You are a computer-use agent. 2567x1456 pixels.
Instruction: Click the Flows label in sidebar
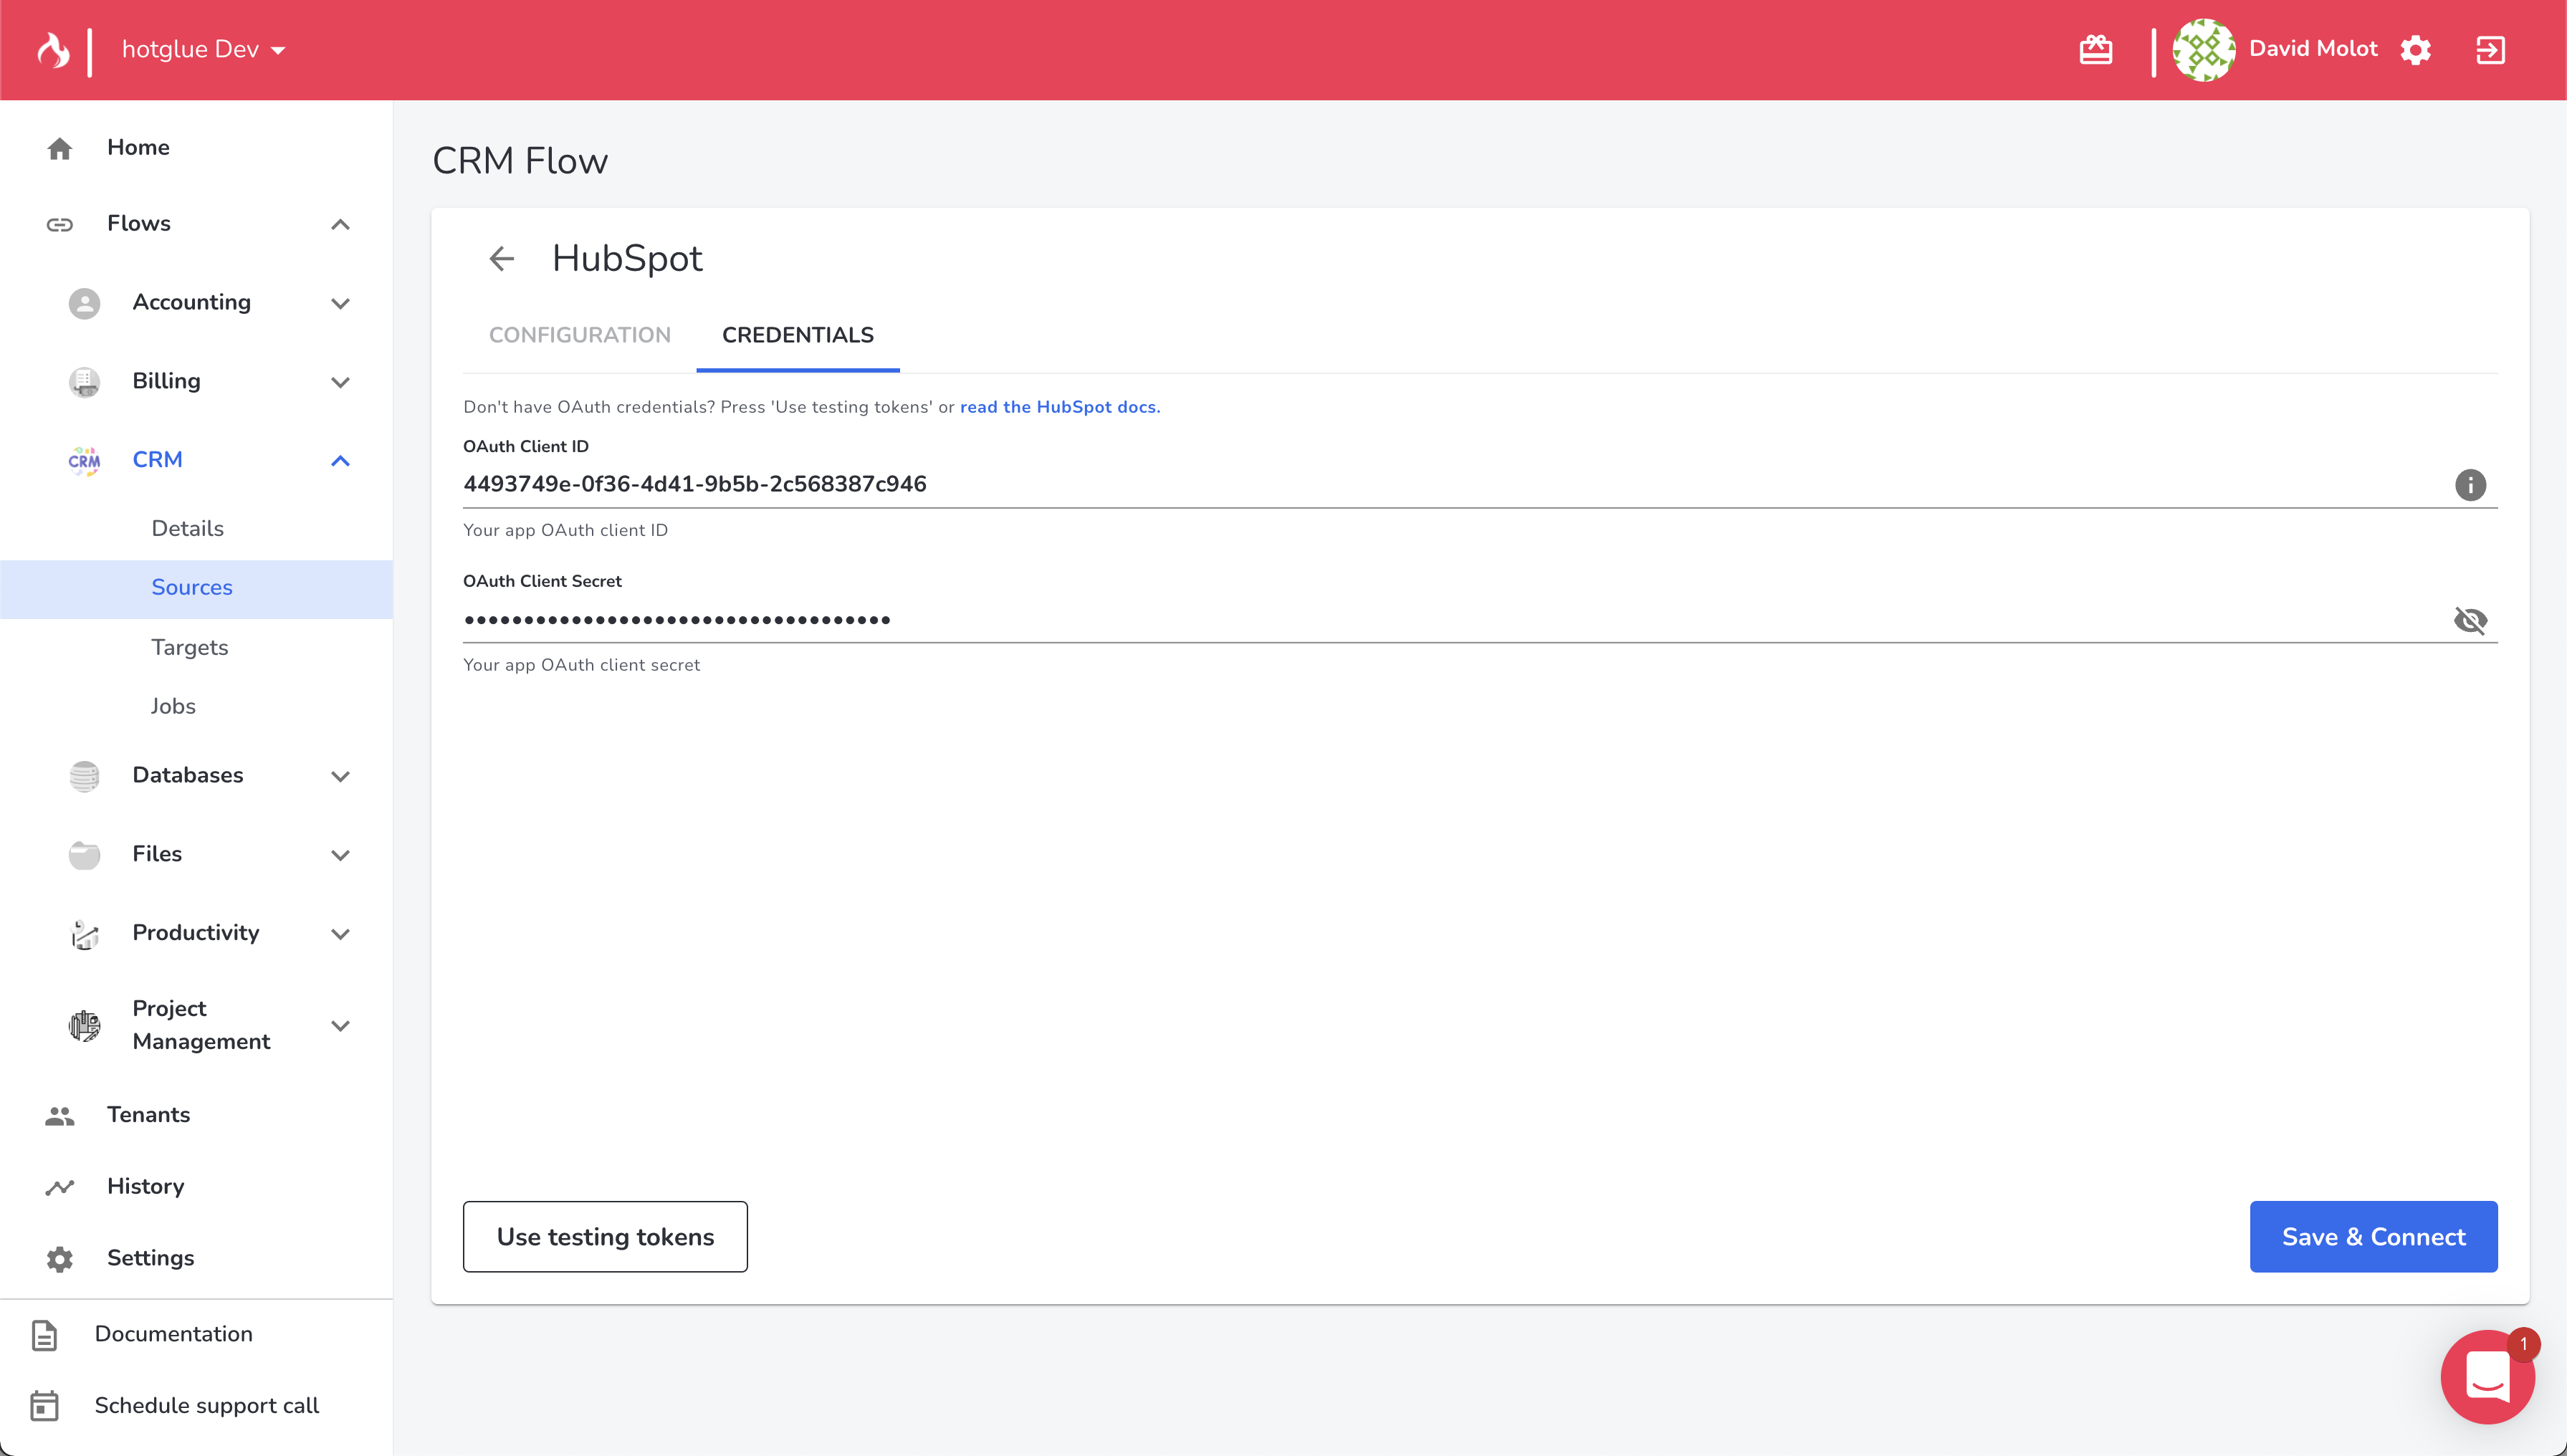pos(139,223)
